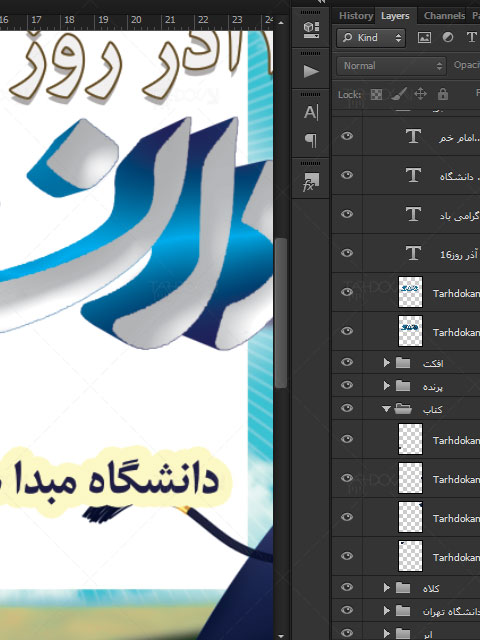The height and width of the screenshot is (640, 480).
Task: Filter layers by pixel layers icon
Action: tap(424, 38)
